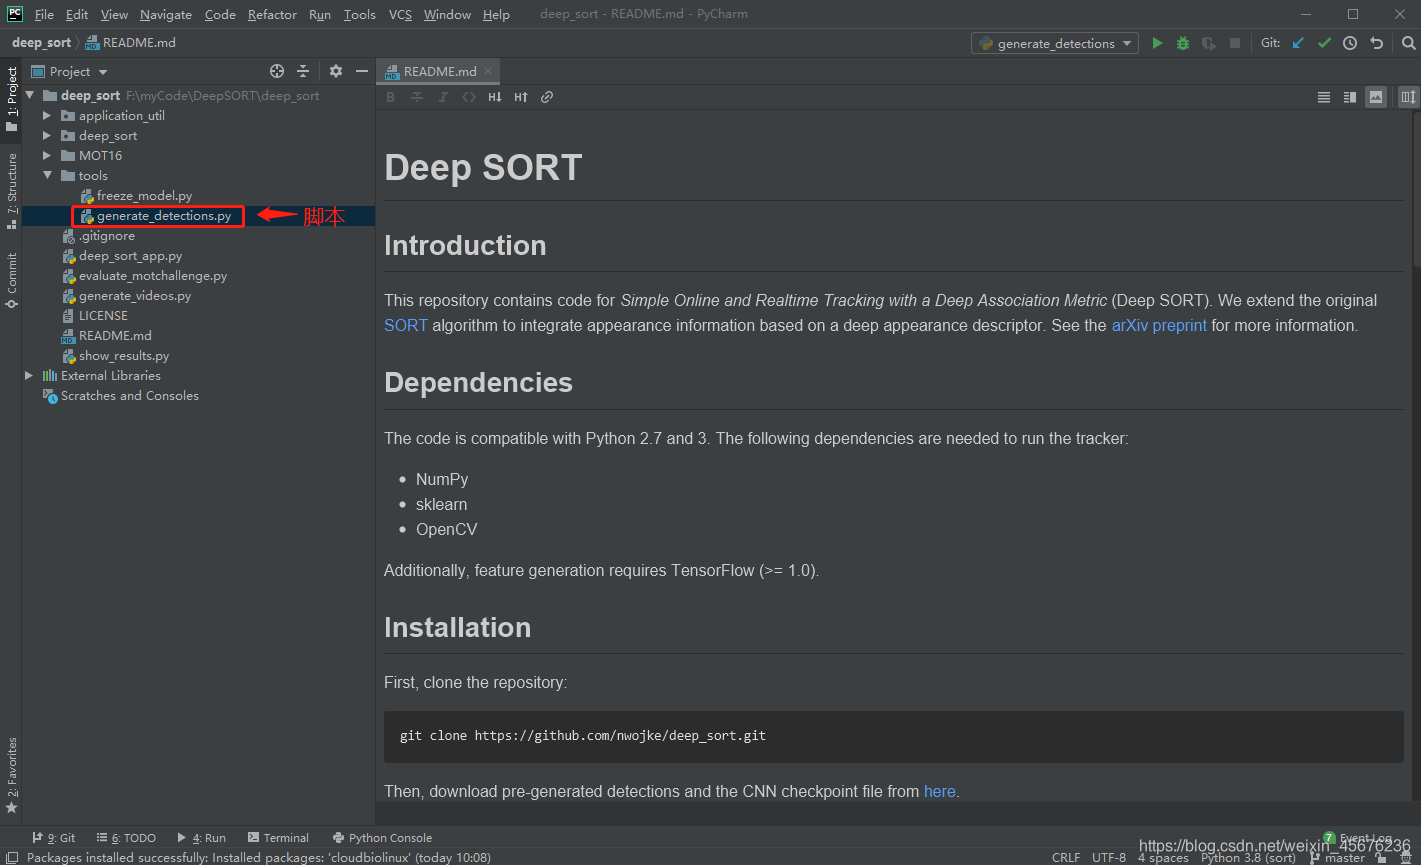The image size is (1421, 865).
Task: Apply strikethrough in markdown toolbar
Action: [417, 97]
